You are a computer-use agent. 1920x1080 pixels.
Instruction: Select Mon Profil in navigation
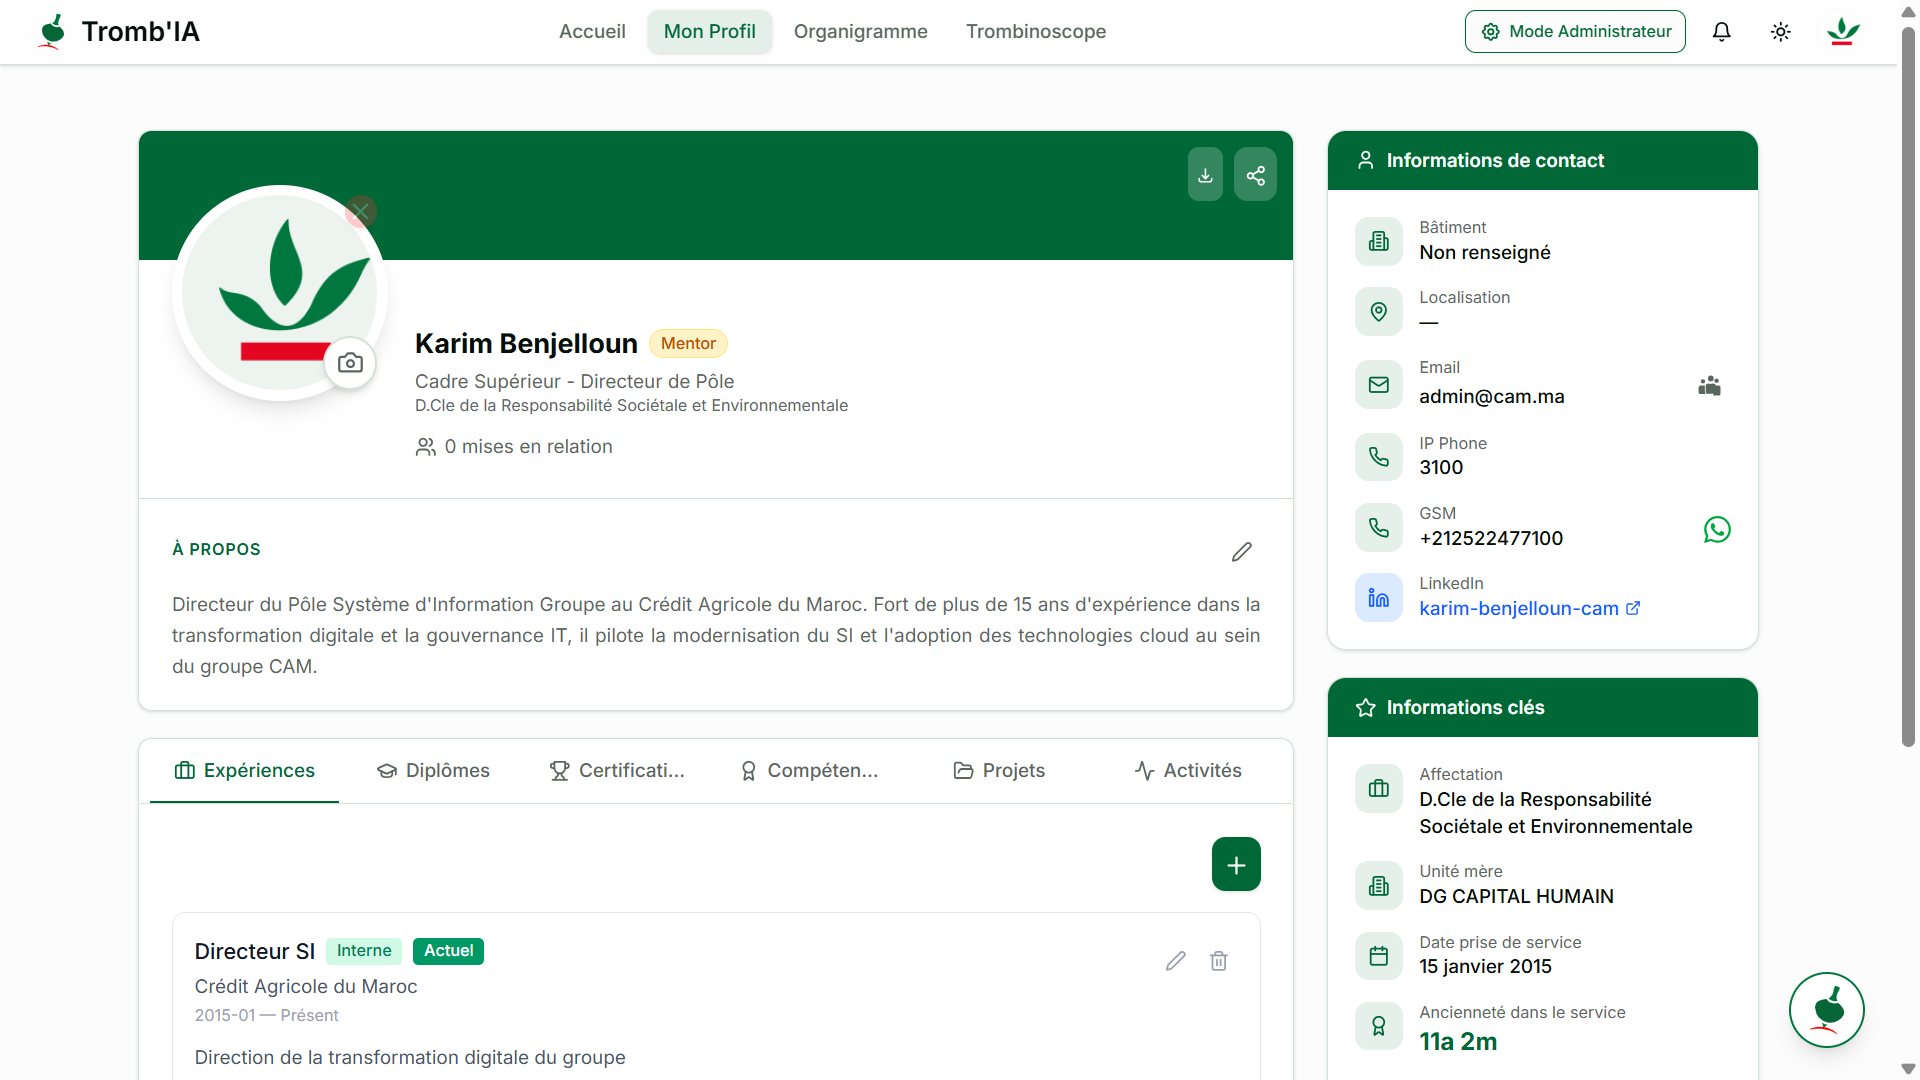pyautogui.click(x=709, y=32)
